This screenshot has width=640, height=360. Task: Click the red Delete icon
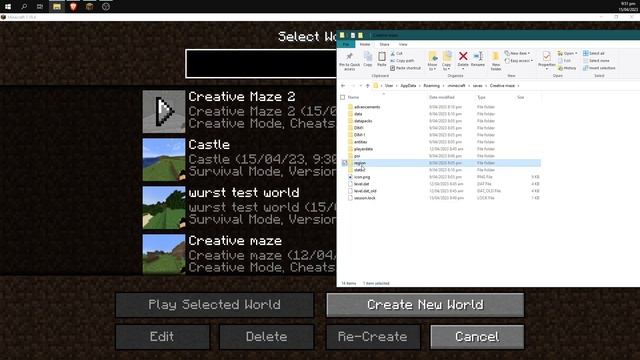463,56
